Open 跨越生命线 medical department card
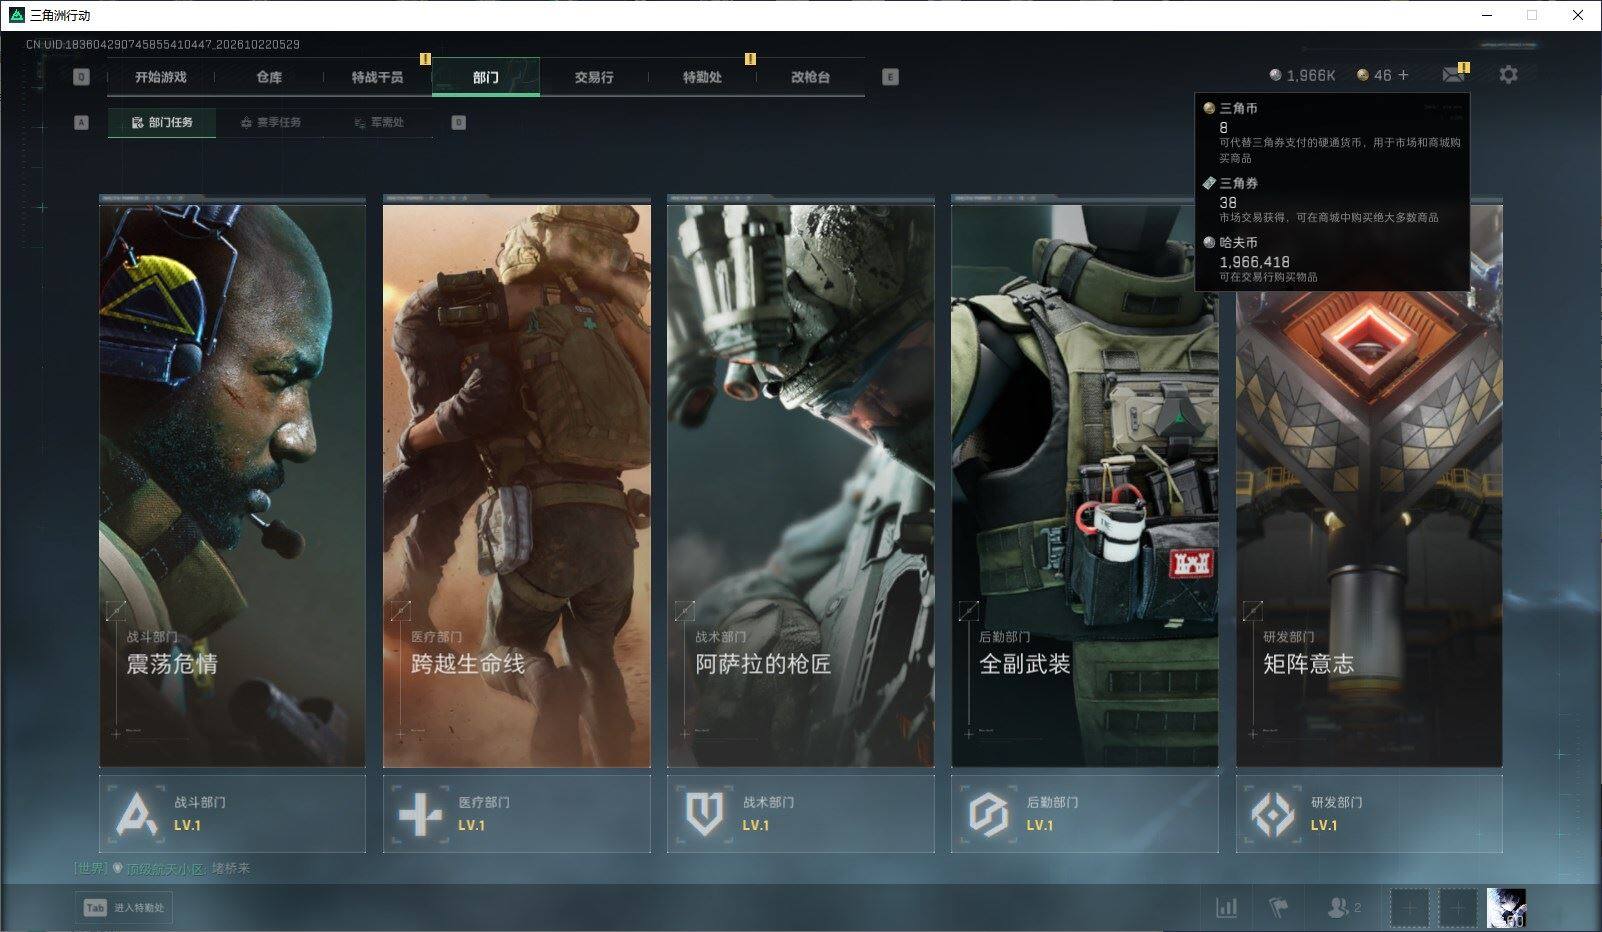Image resolution: width=1602 pixels, height=932 pixels. (x=517, y=482)
